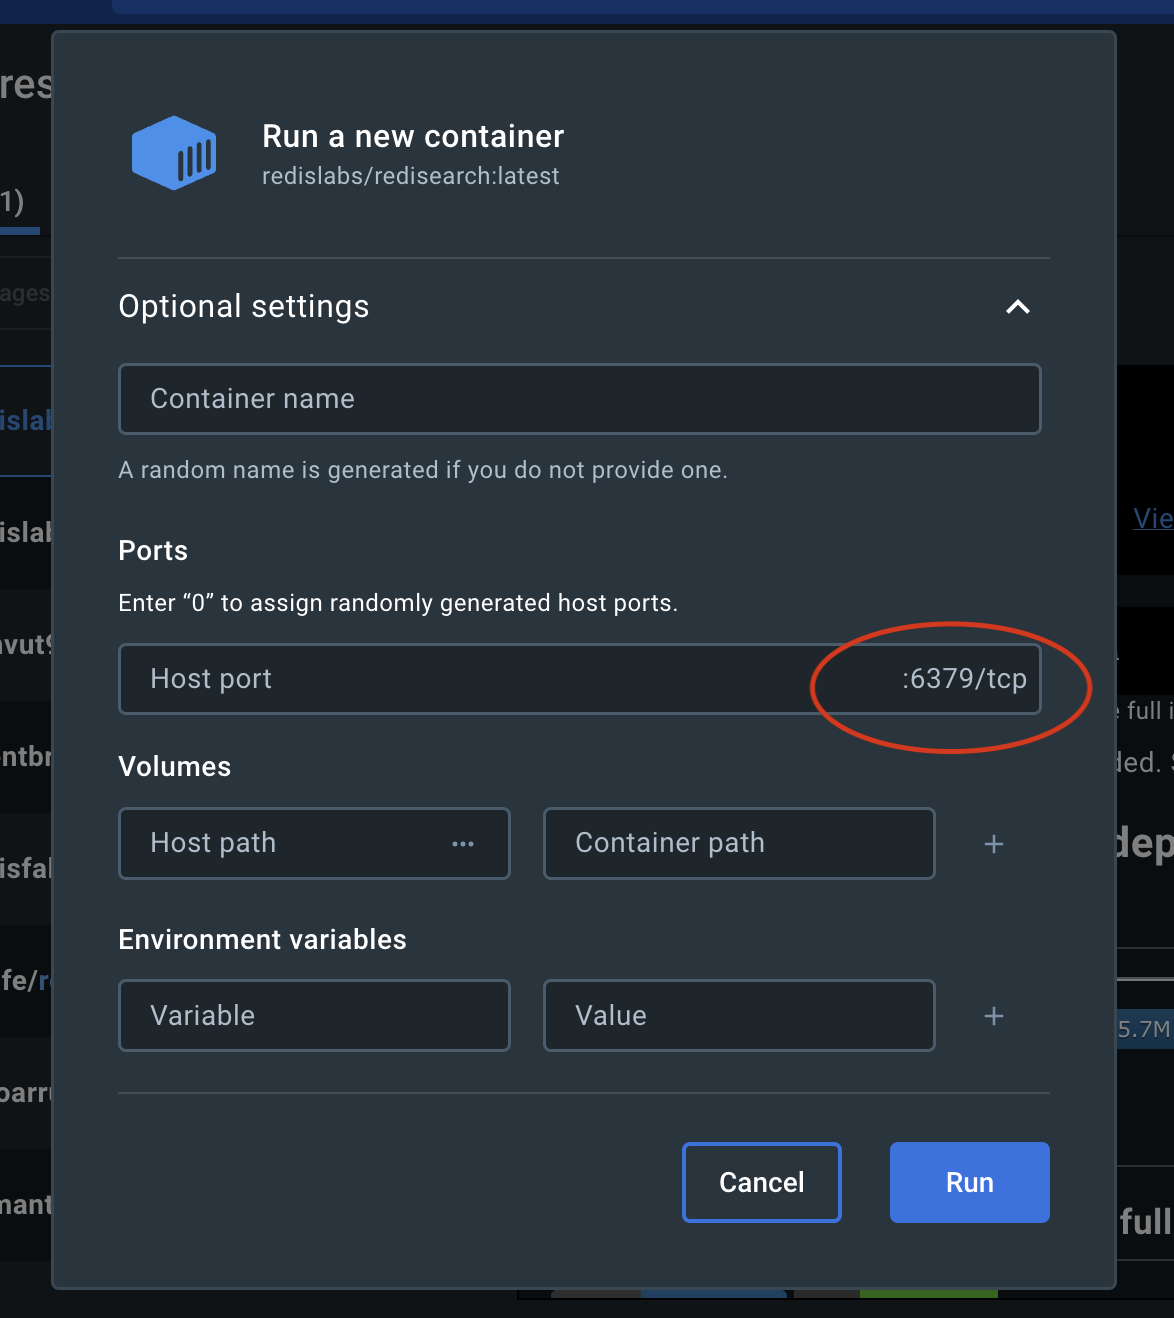Viewport: 1174px width, 1318px height.
Task: Click the :6379/tcp port label
Action: (x=964, y=679)
